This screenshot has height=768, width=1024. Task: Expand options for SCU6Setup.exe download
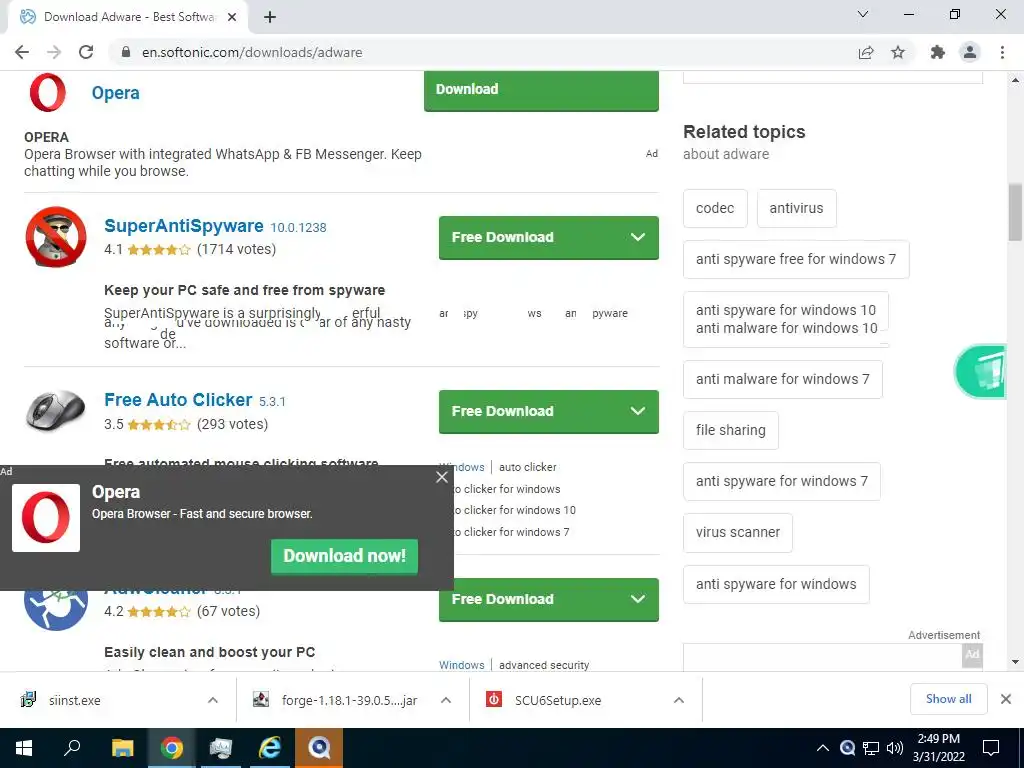click(x=679, y=700)
